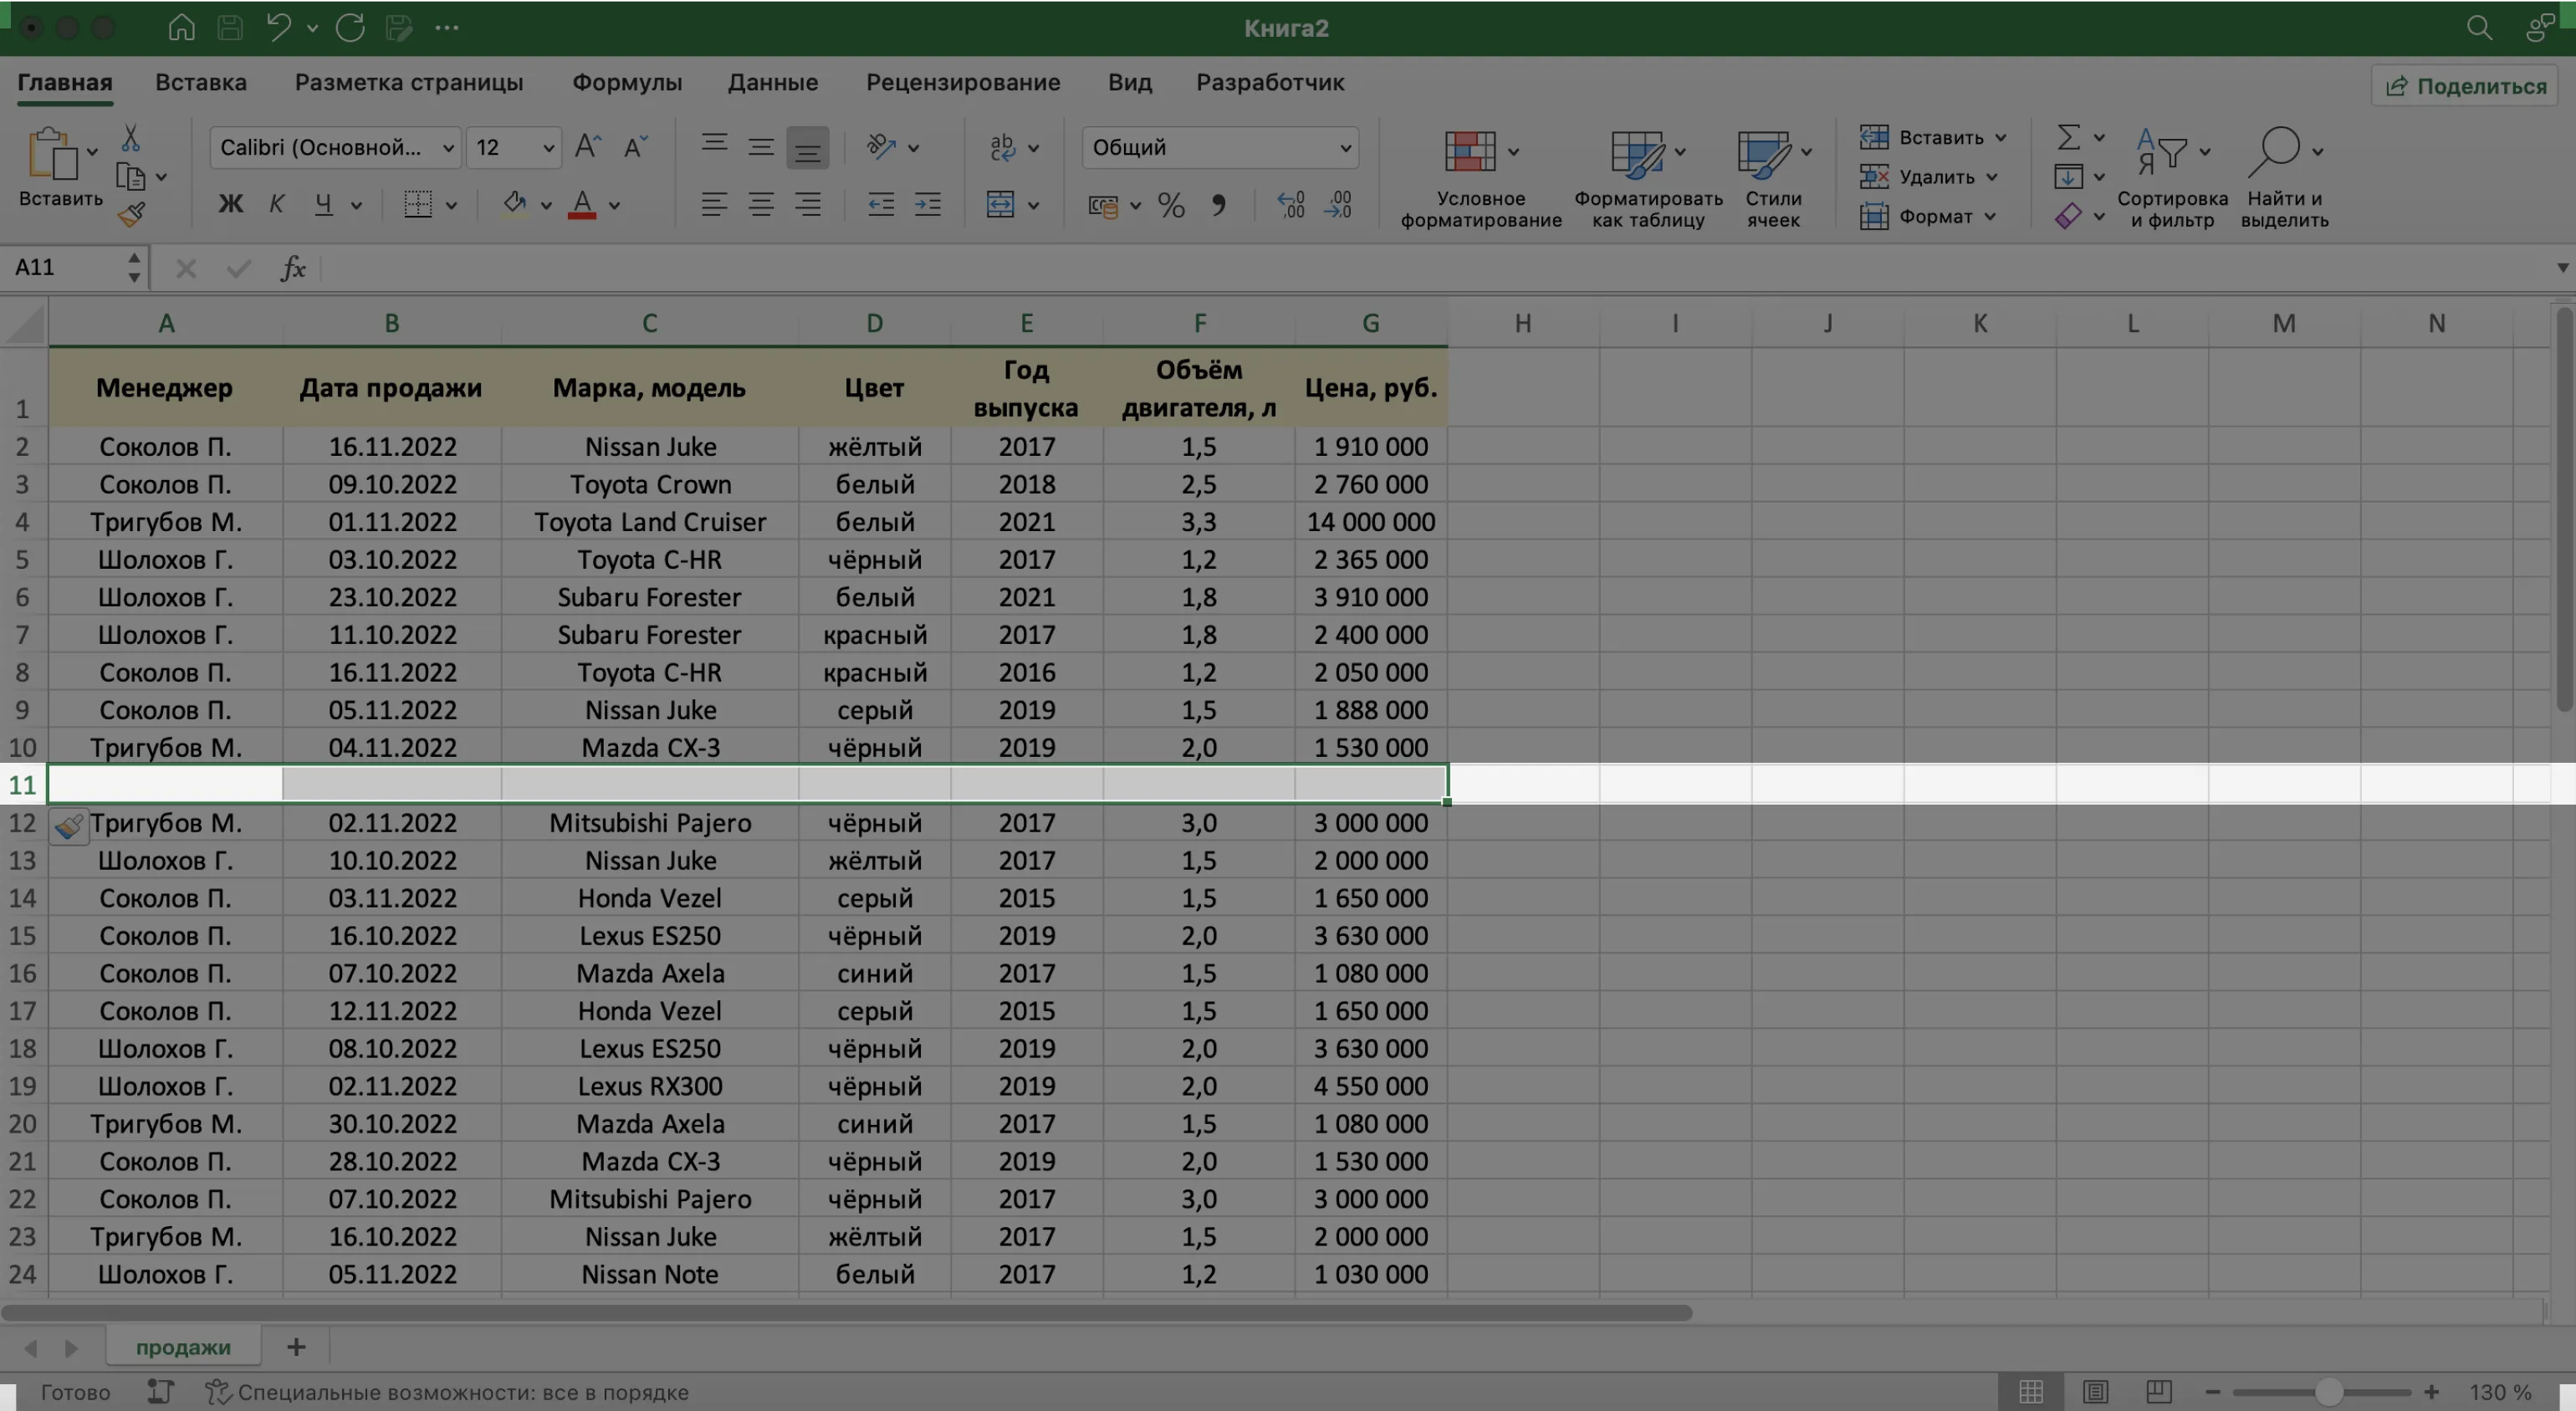
Task: Open the Общий number format dropdown
Action: click(x=1345, y=148)
